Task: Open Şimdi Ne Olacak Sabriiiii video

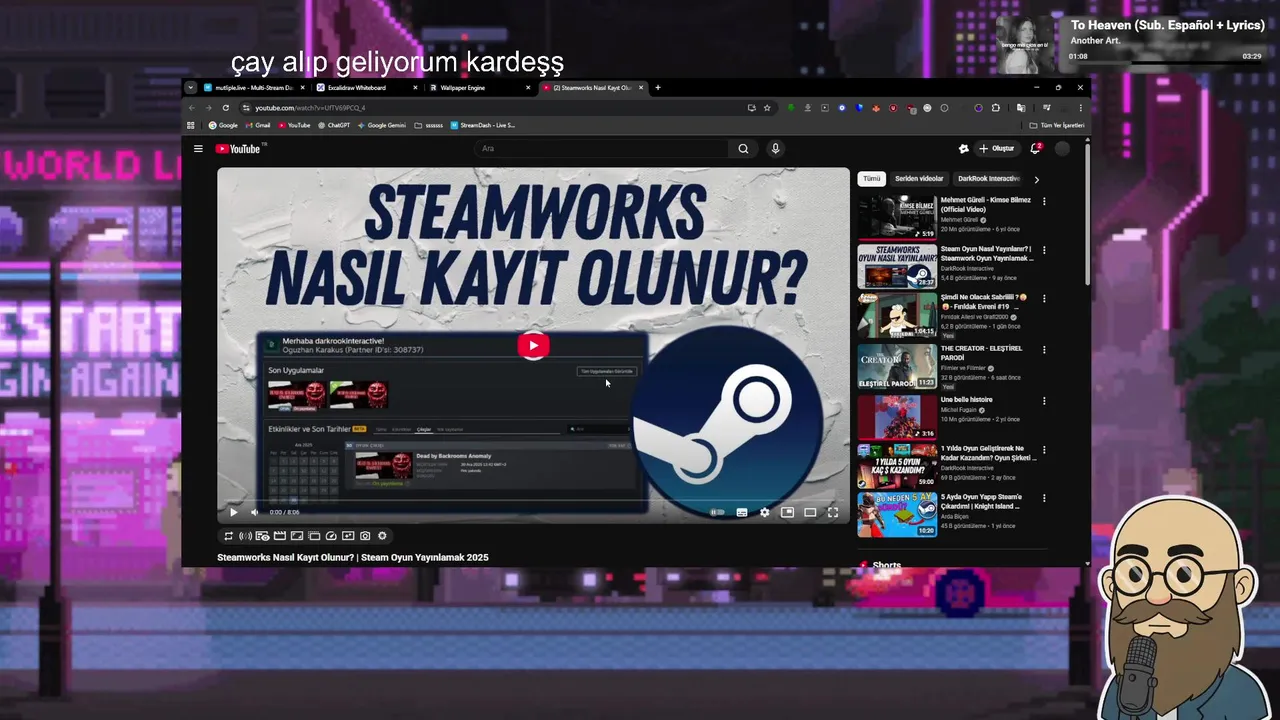Action: tap(897, 317)
